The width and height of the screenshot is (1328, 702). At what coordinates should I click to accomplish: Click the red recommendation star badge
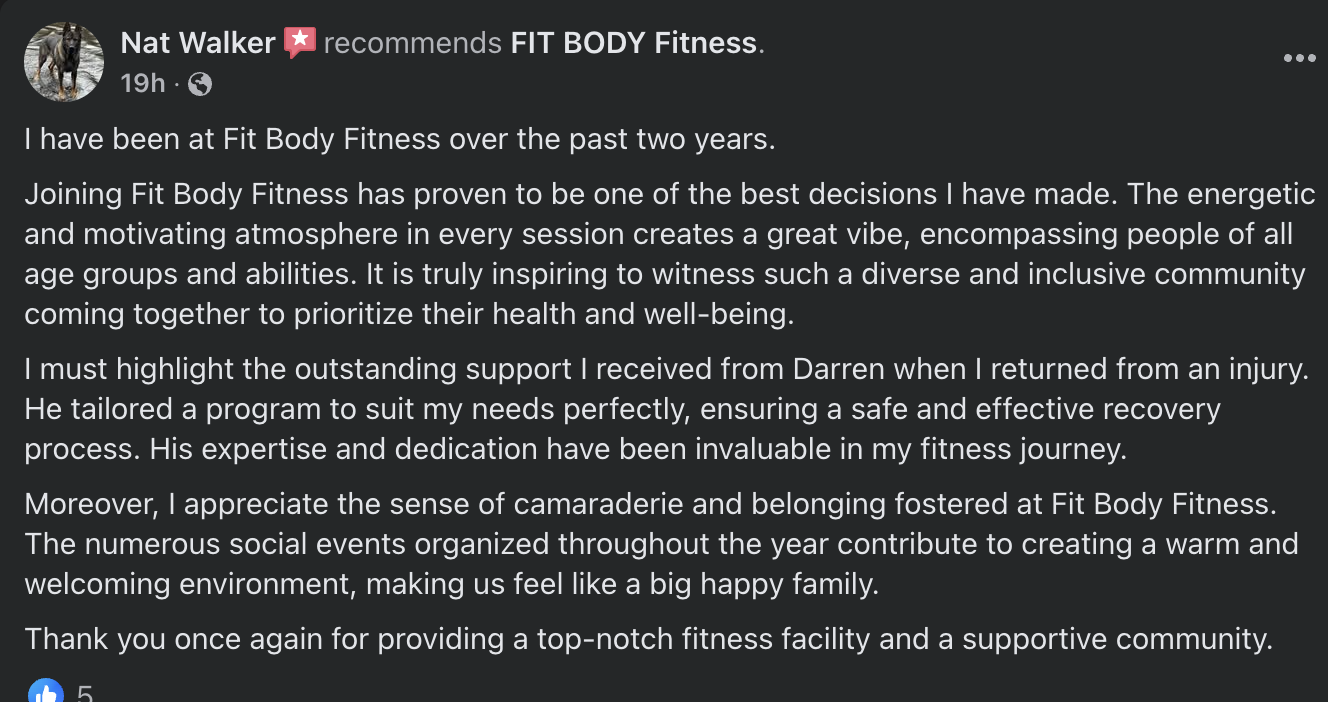[x=299, y=42]
